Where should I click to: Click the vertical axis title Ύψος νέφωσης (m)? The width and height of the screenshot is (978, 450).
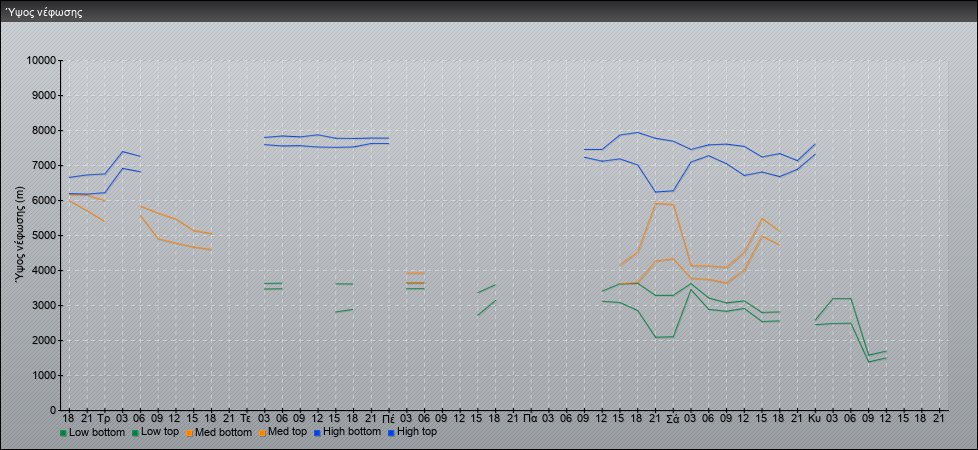coord(21,235)
